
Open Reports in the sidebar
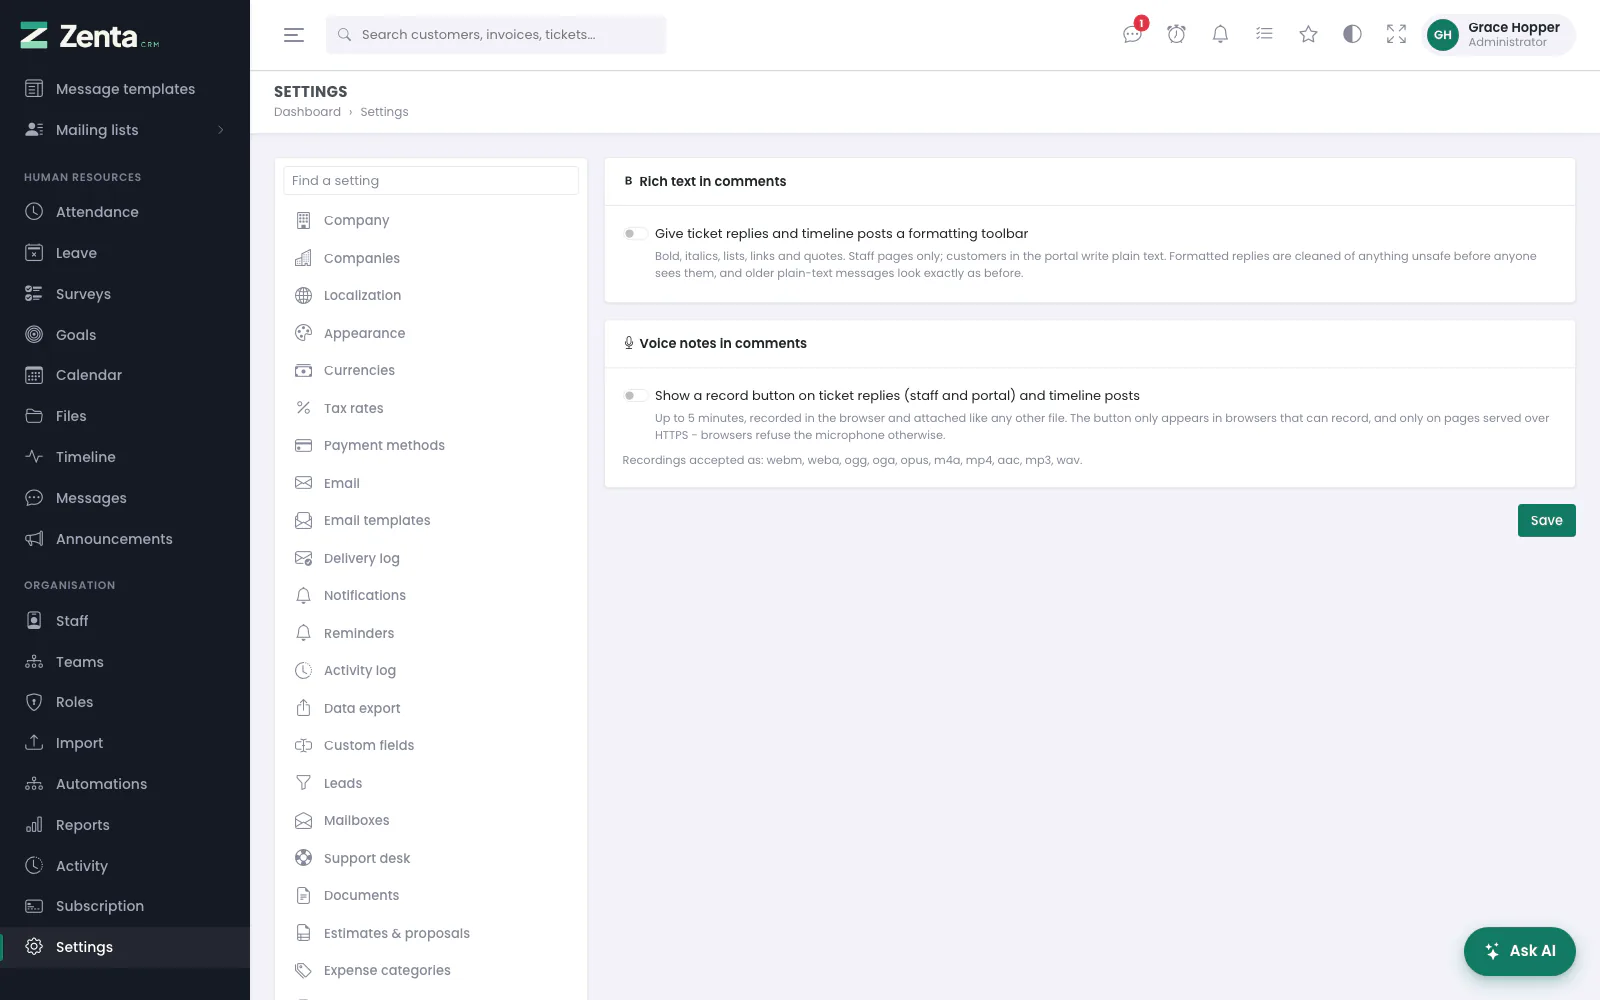(x=125, y=825)
